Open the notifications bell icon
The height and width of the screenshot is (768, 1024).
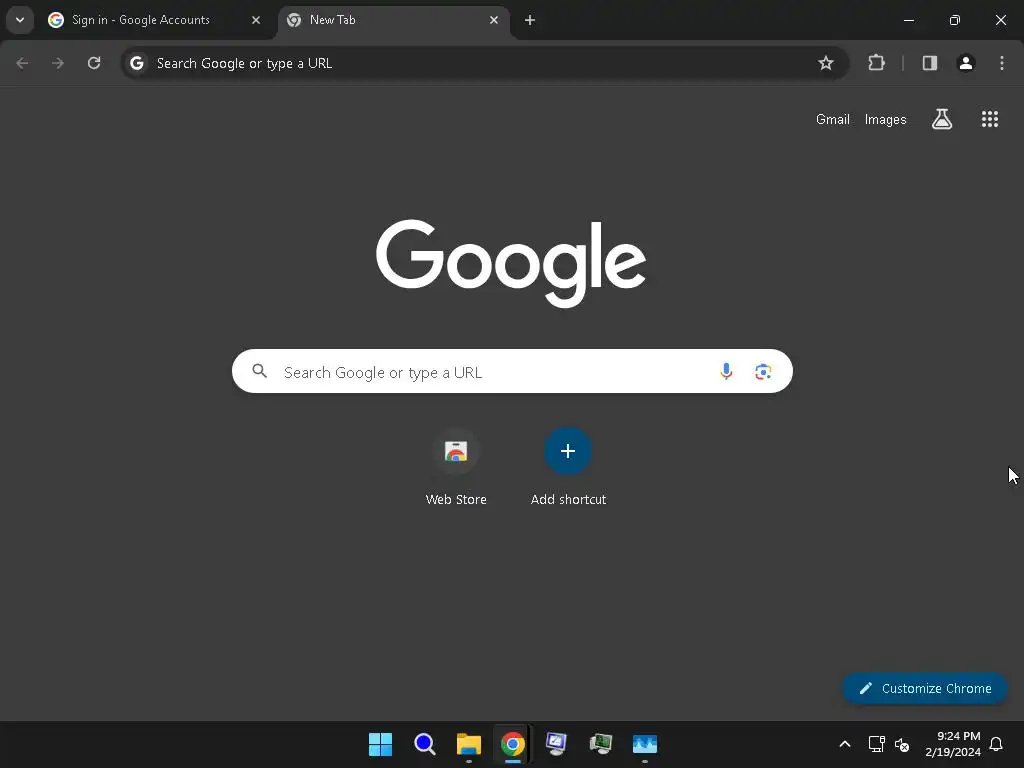[x=997, y=744]
